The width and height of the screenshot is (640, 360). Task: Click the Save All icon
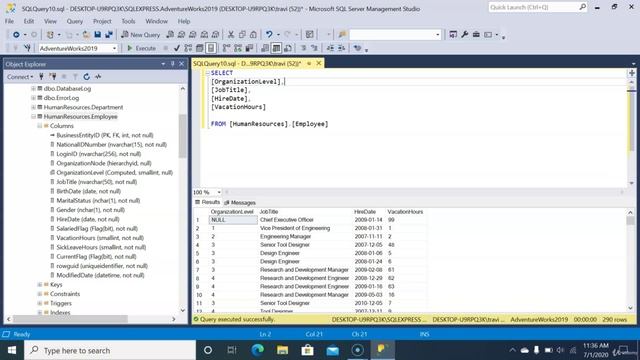point(109,35)
